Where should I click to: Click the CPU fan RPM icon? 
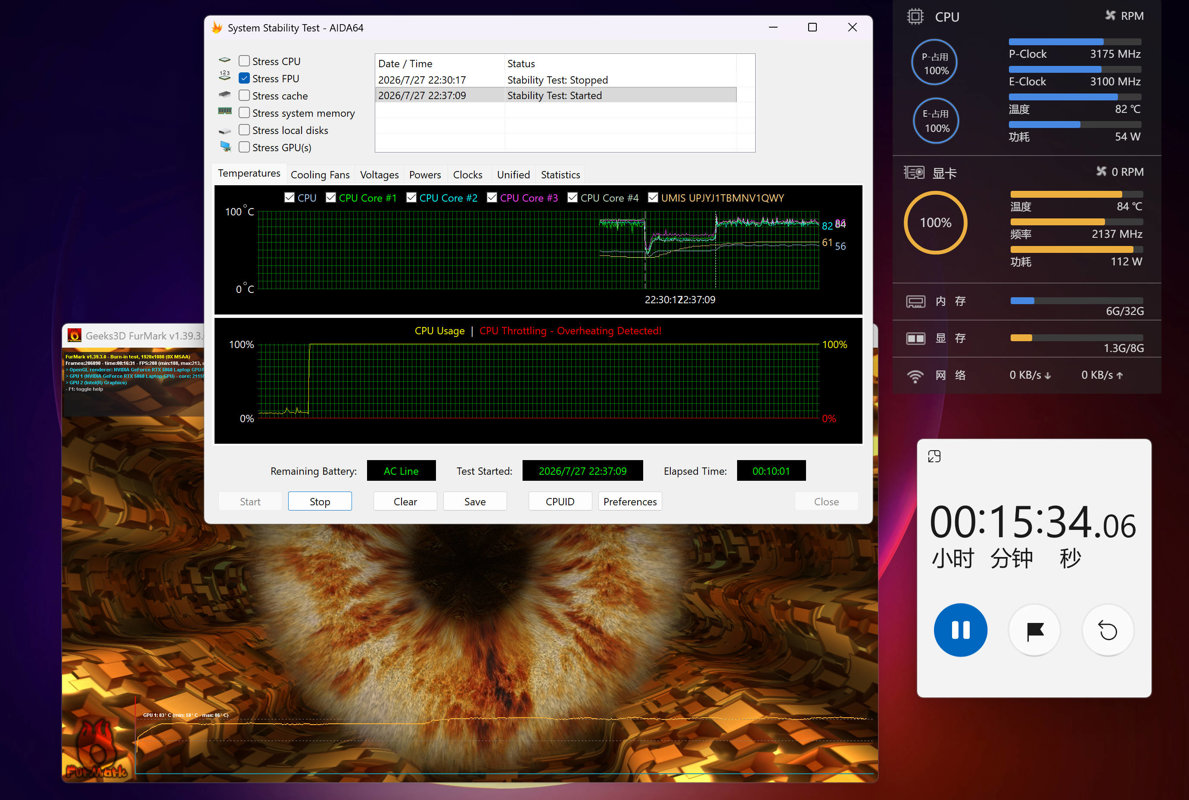point(1110,15)
